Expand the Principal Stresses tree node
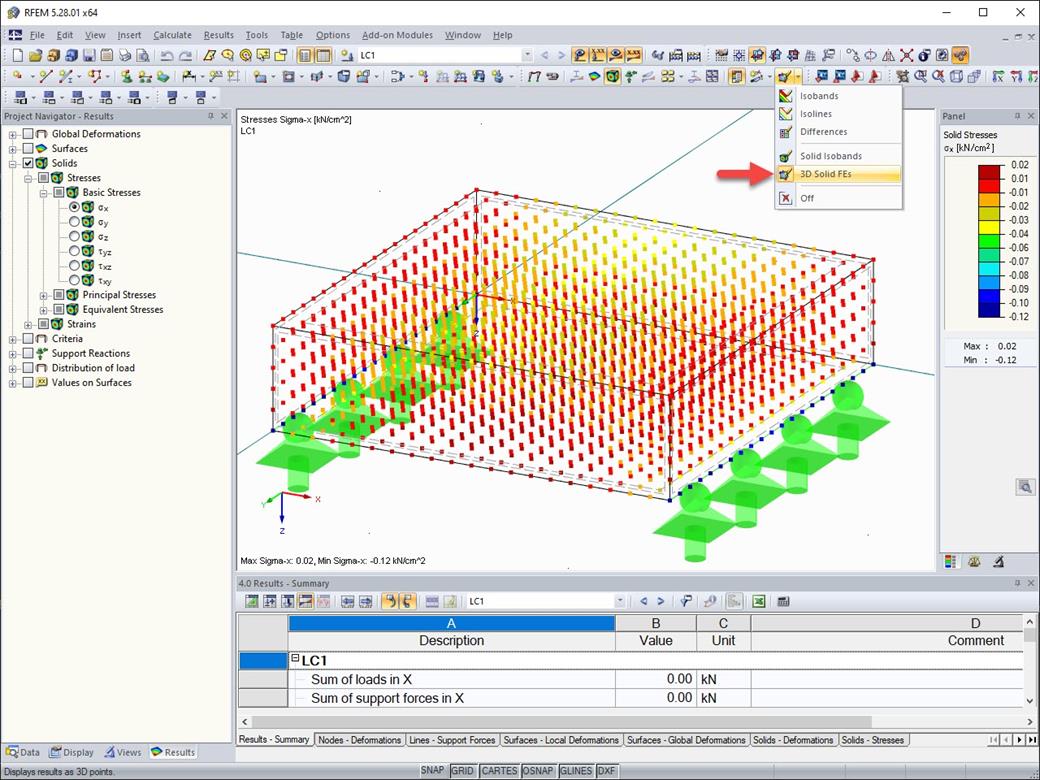The height and width of the screenshot is (780, 1040). tap(44, 295)
